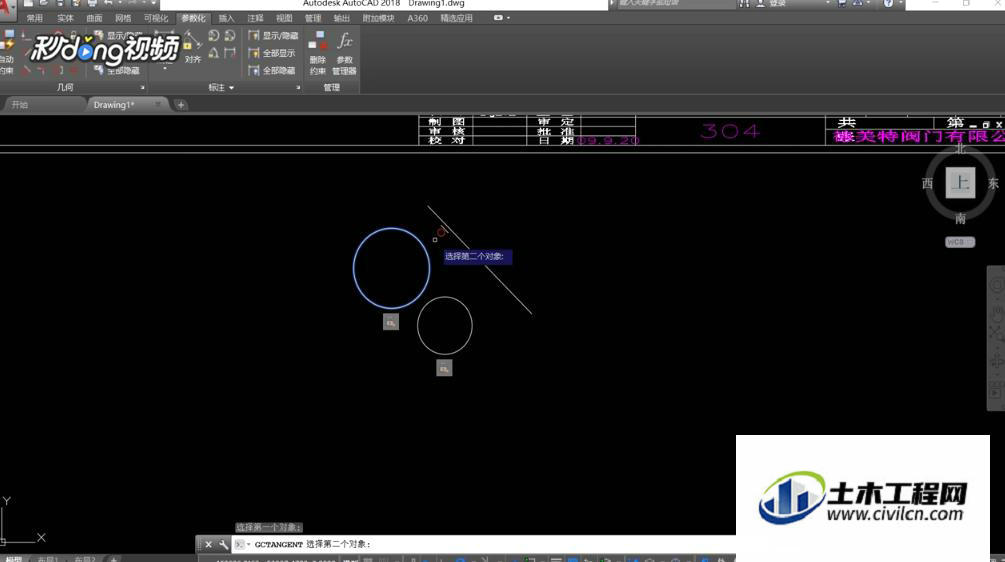The width and height of the screenshot is (1005, 562).
Task: Open the A360 ribbon tab
Action: (x=417, y=18)
